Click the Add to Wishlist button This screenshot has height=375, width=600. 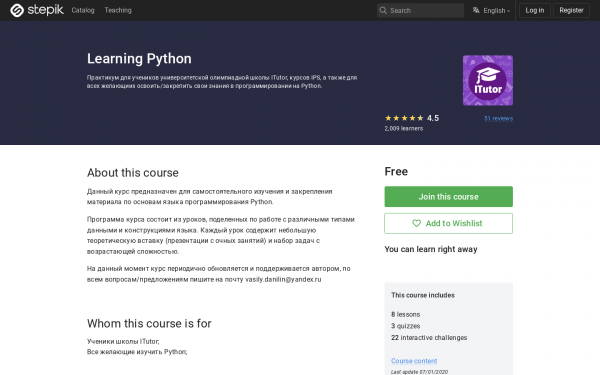[x=448, y=223]
